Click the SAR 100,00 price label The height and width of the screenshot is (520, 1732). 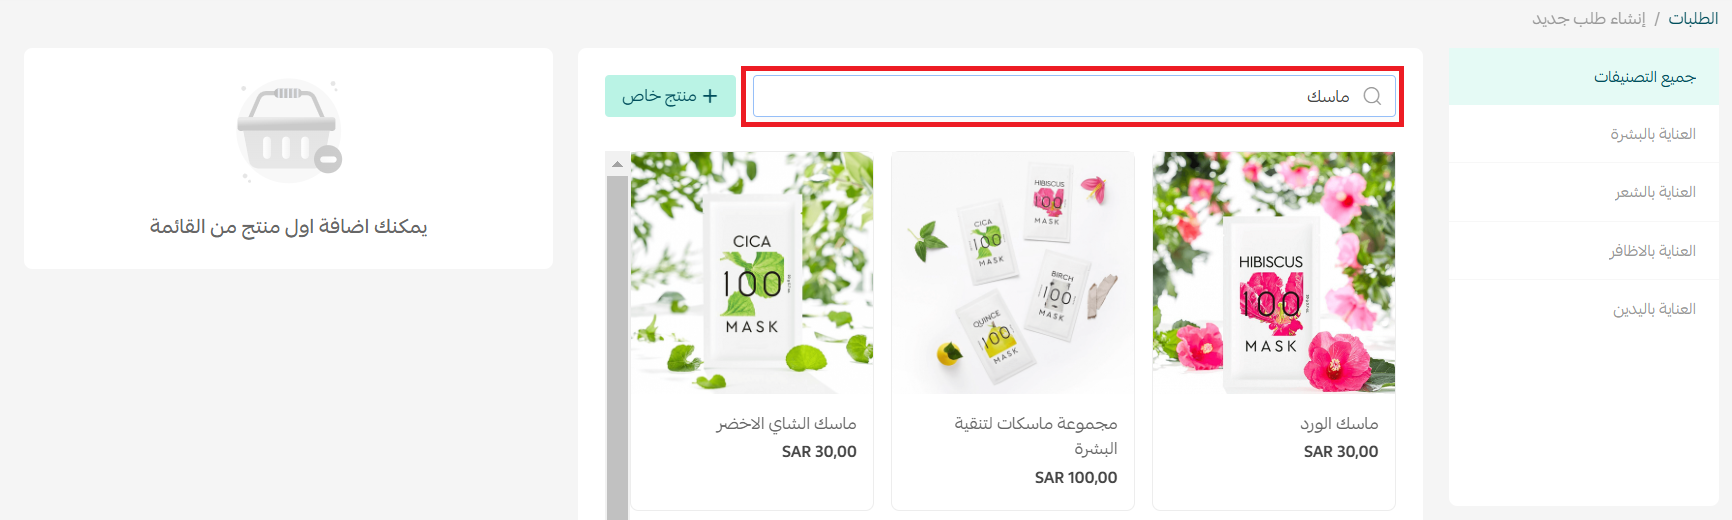tap(1076, 478)
